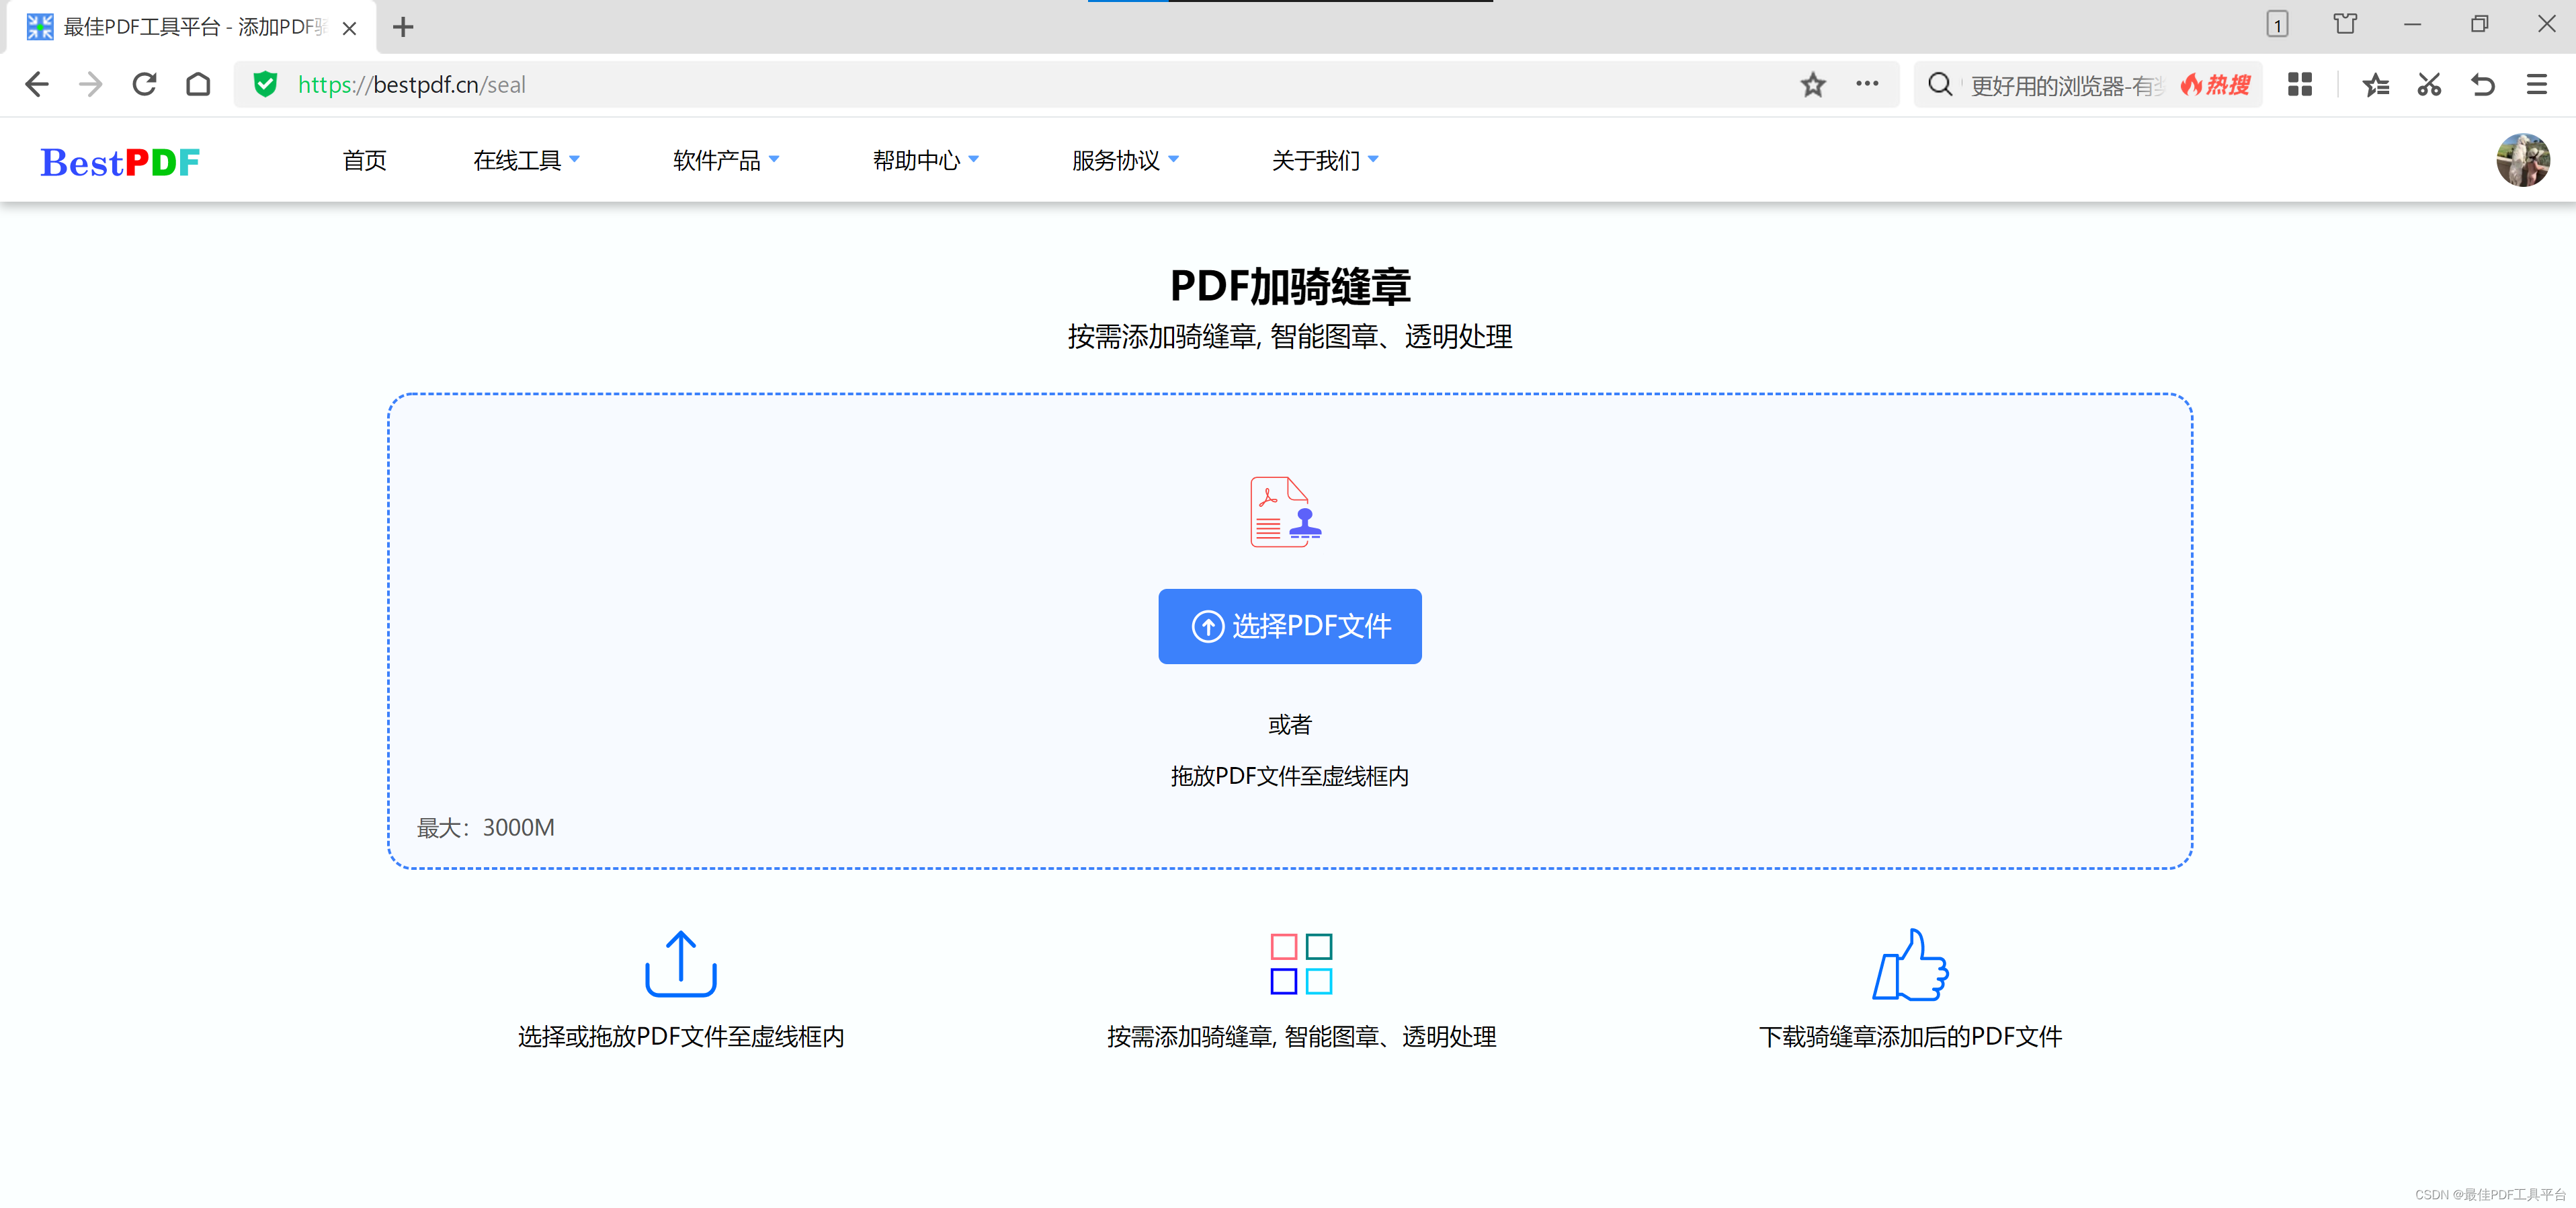The image size is (2576, 1208).
Task: Expand the 在线工具 dropdown
Action: pos(526,160)
